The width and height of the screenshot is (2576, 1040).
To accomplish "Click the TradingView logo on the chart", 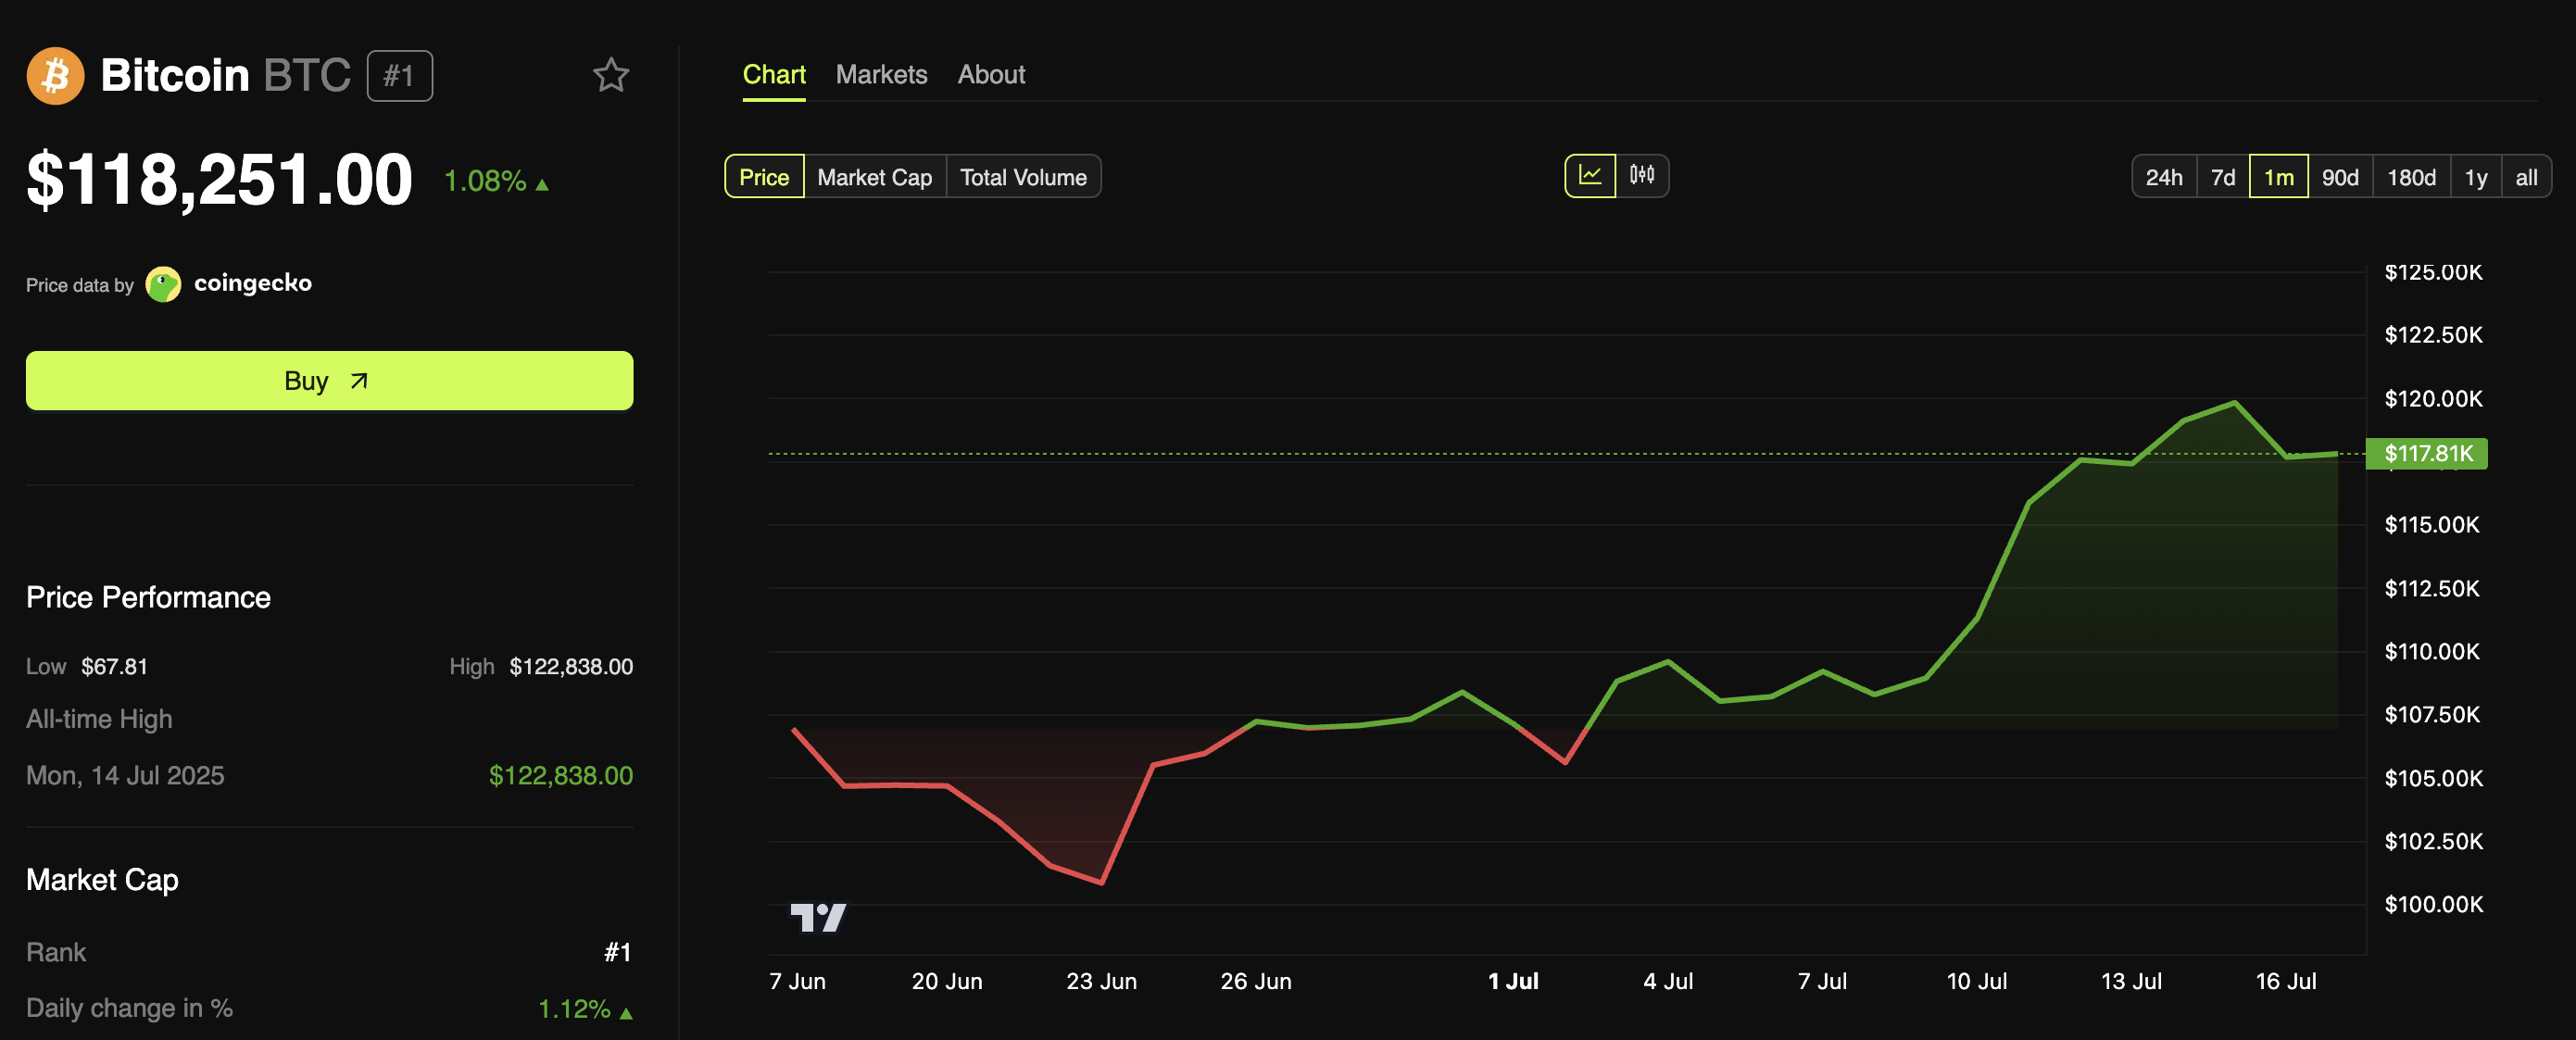I will (x=817, y=916).
